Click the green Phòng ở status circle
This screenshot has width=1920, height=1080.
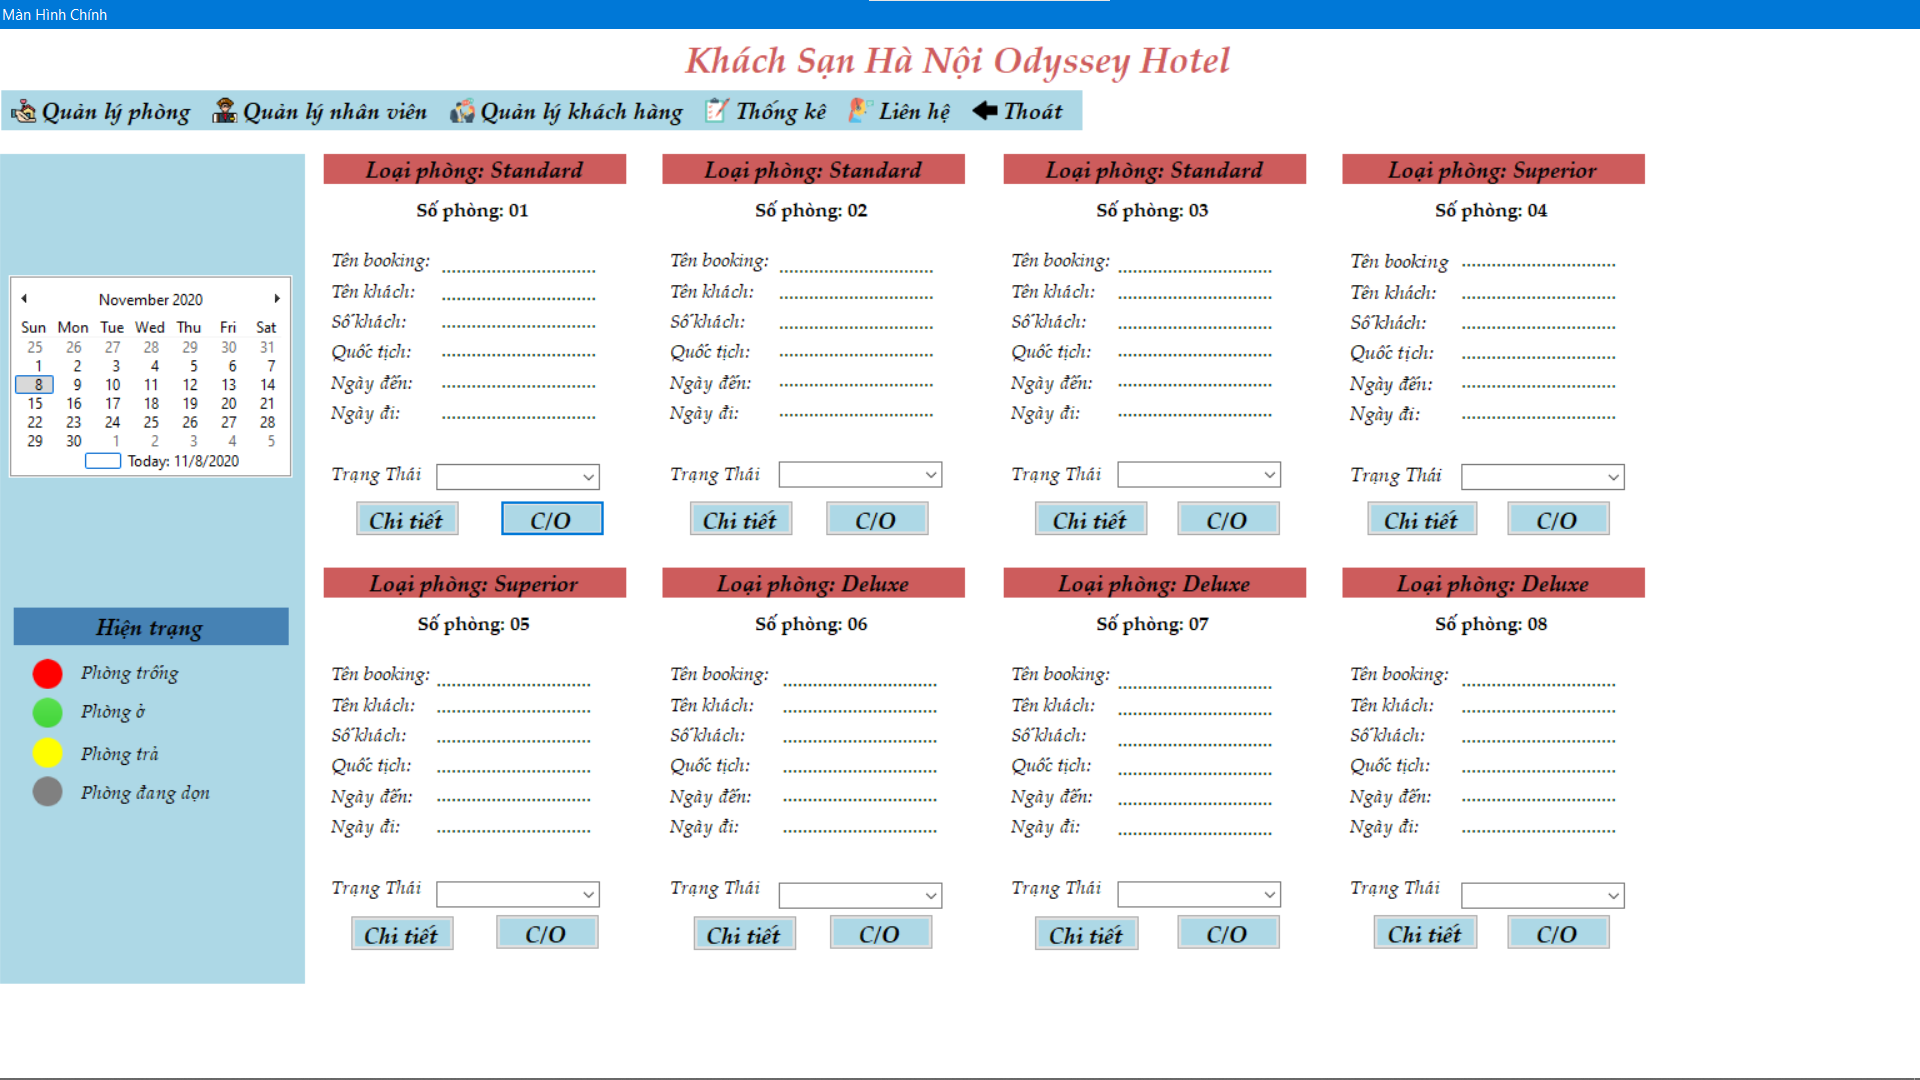click(x=47, y=713)
